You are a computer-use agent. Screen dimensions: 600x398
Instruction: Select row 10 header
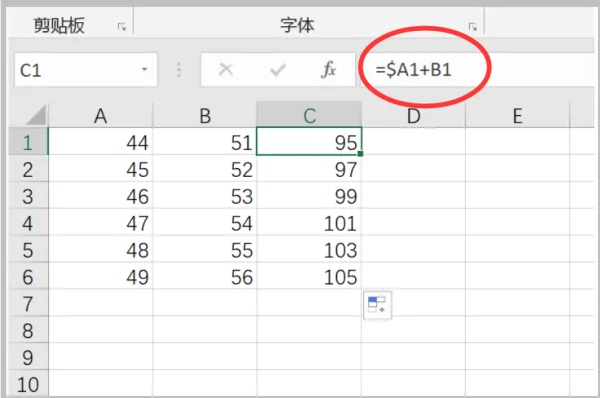pyautogui.click(x=28, y=383)
